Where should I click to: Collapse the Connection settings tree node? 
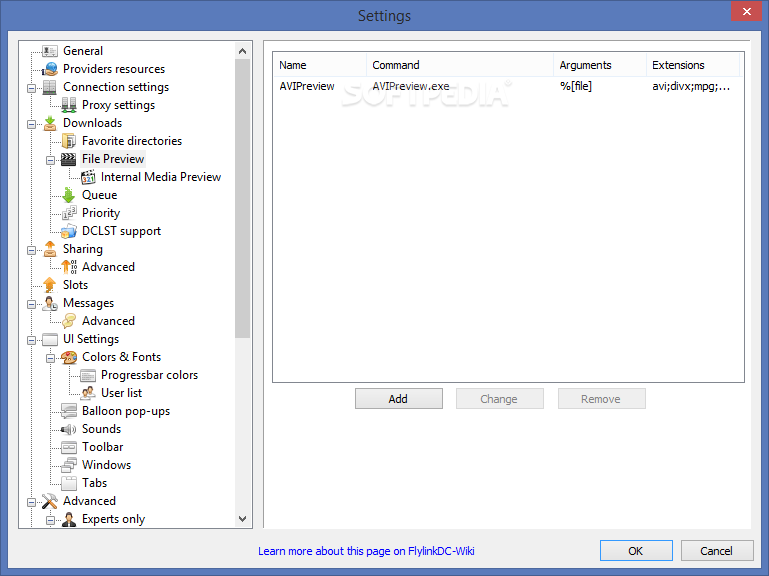pyautogui.click(x=31, y=88)
